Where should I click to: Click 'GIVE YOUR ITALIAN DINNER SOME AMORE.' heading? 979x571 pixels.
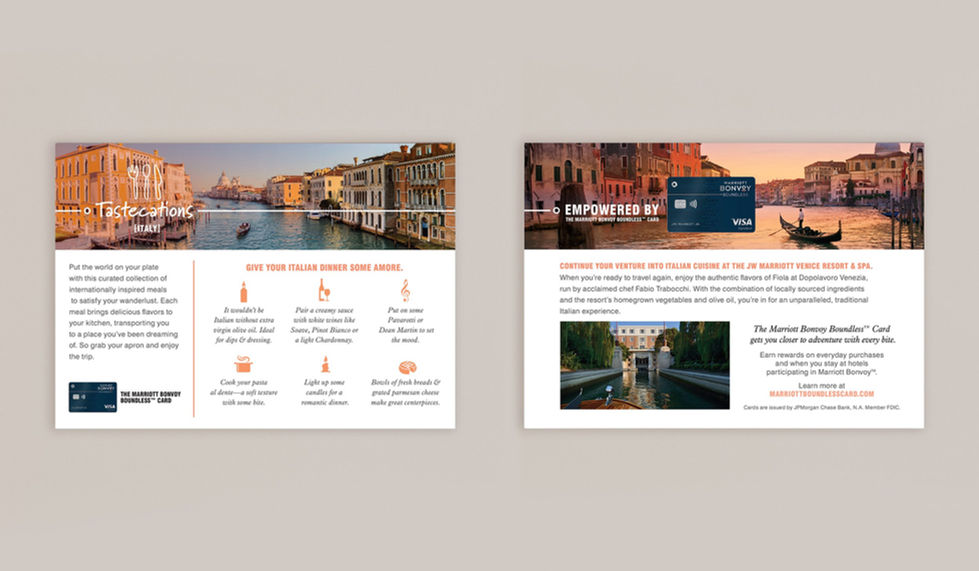pos(324,268)
